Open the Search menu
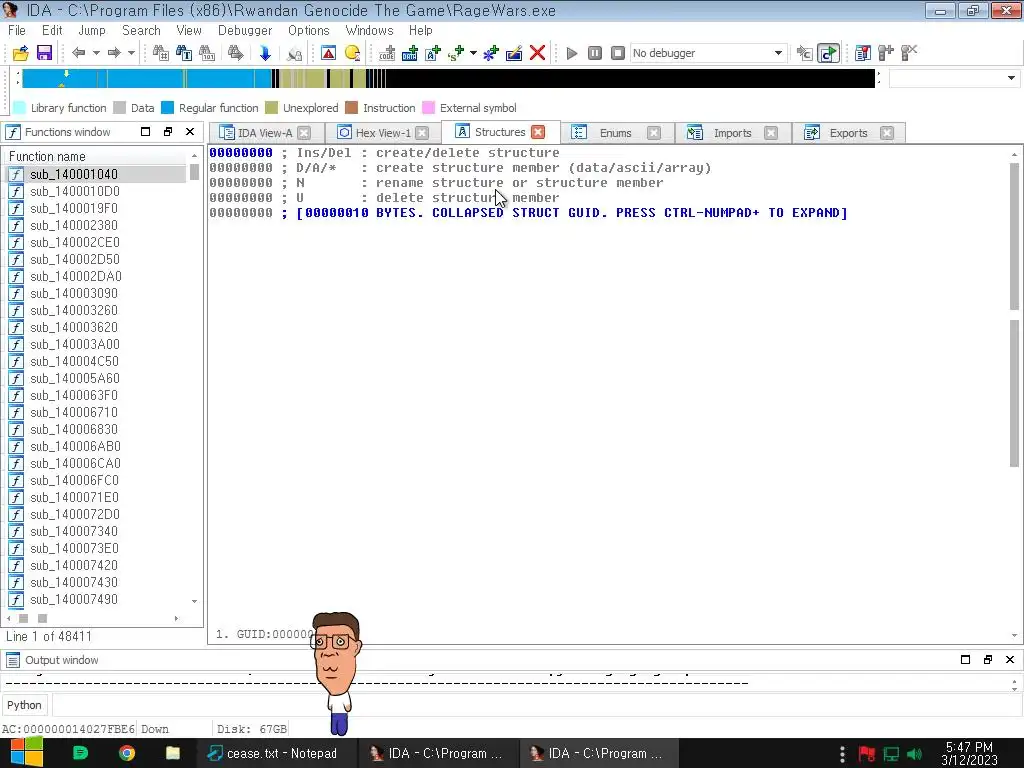Viewport: 1024px width, 768px height. click(x=141, y=30)
